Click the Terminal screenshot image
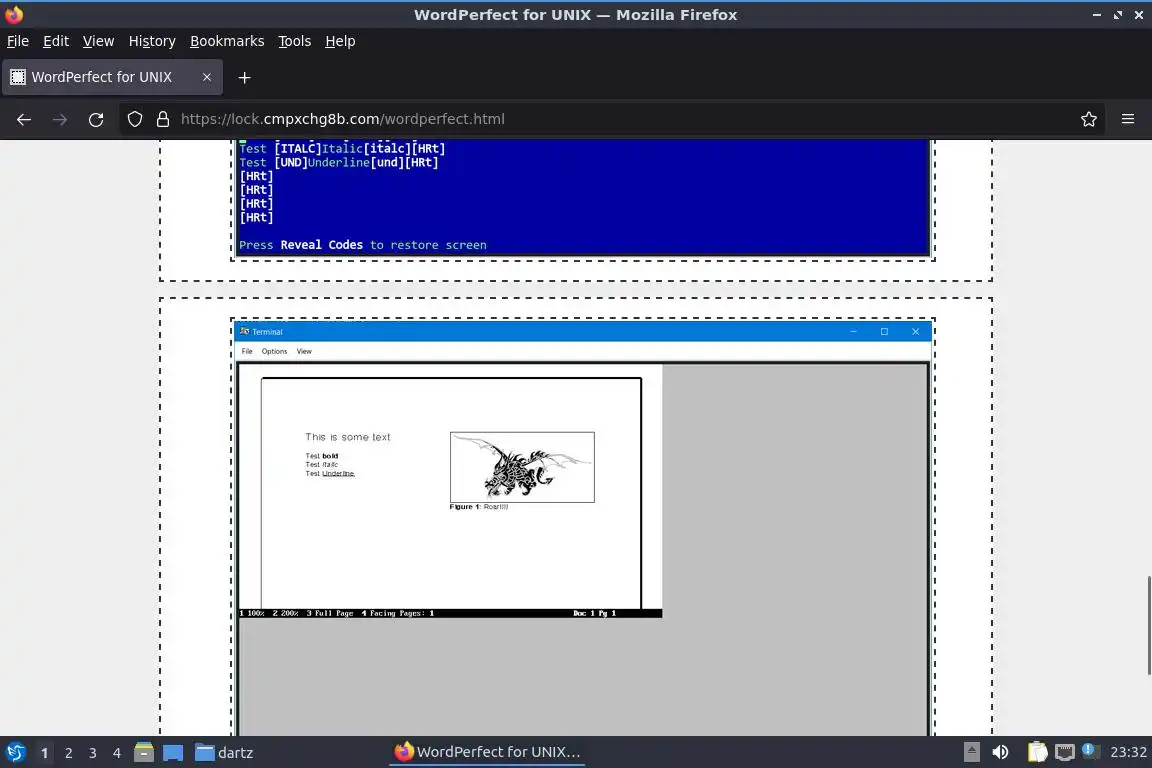The image size is (1152, 768). tap(583, 528)
